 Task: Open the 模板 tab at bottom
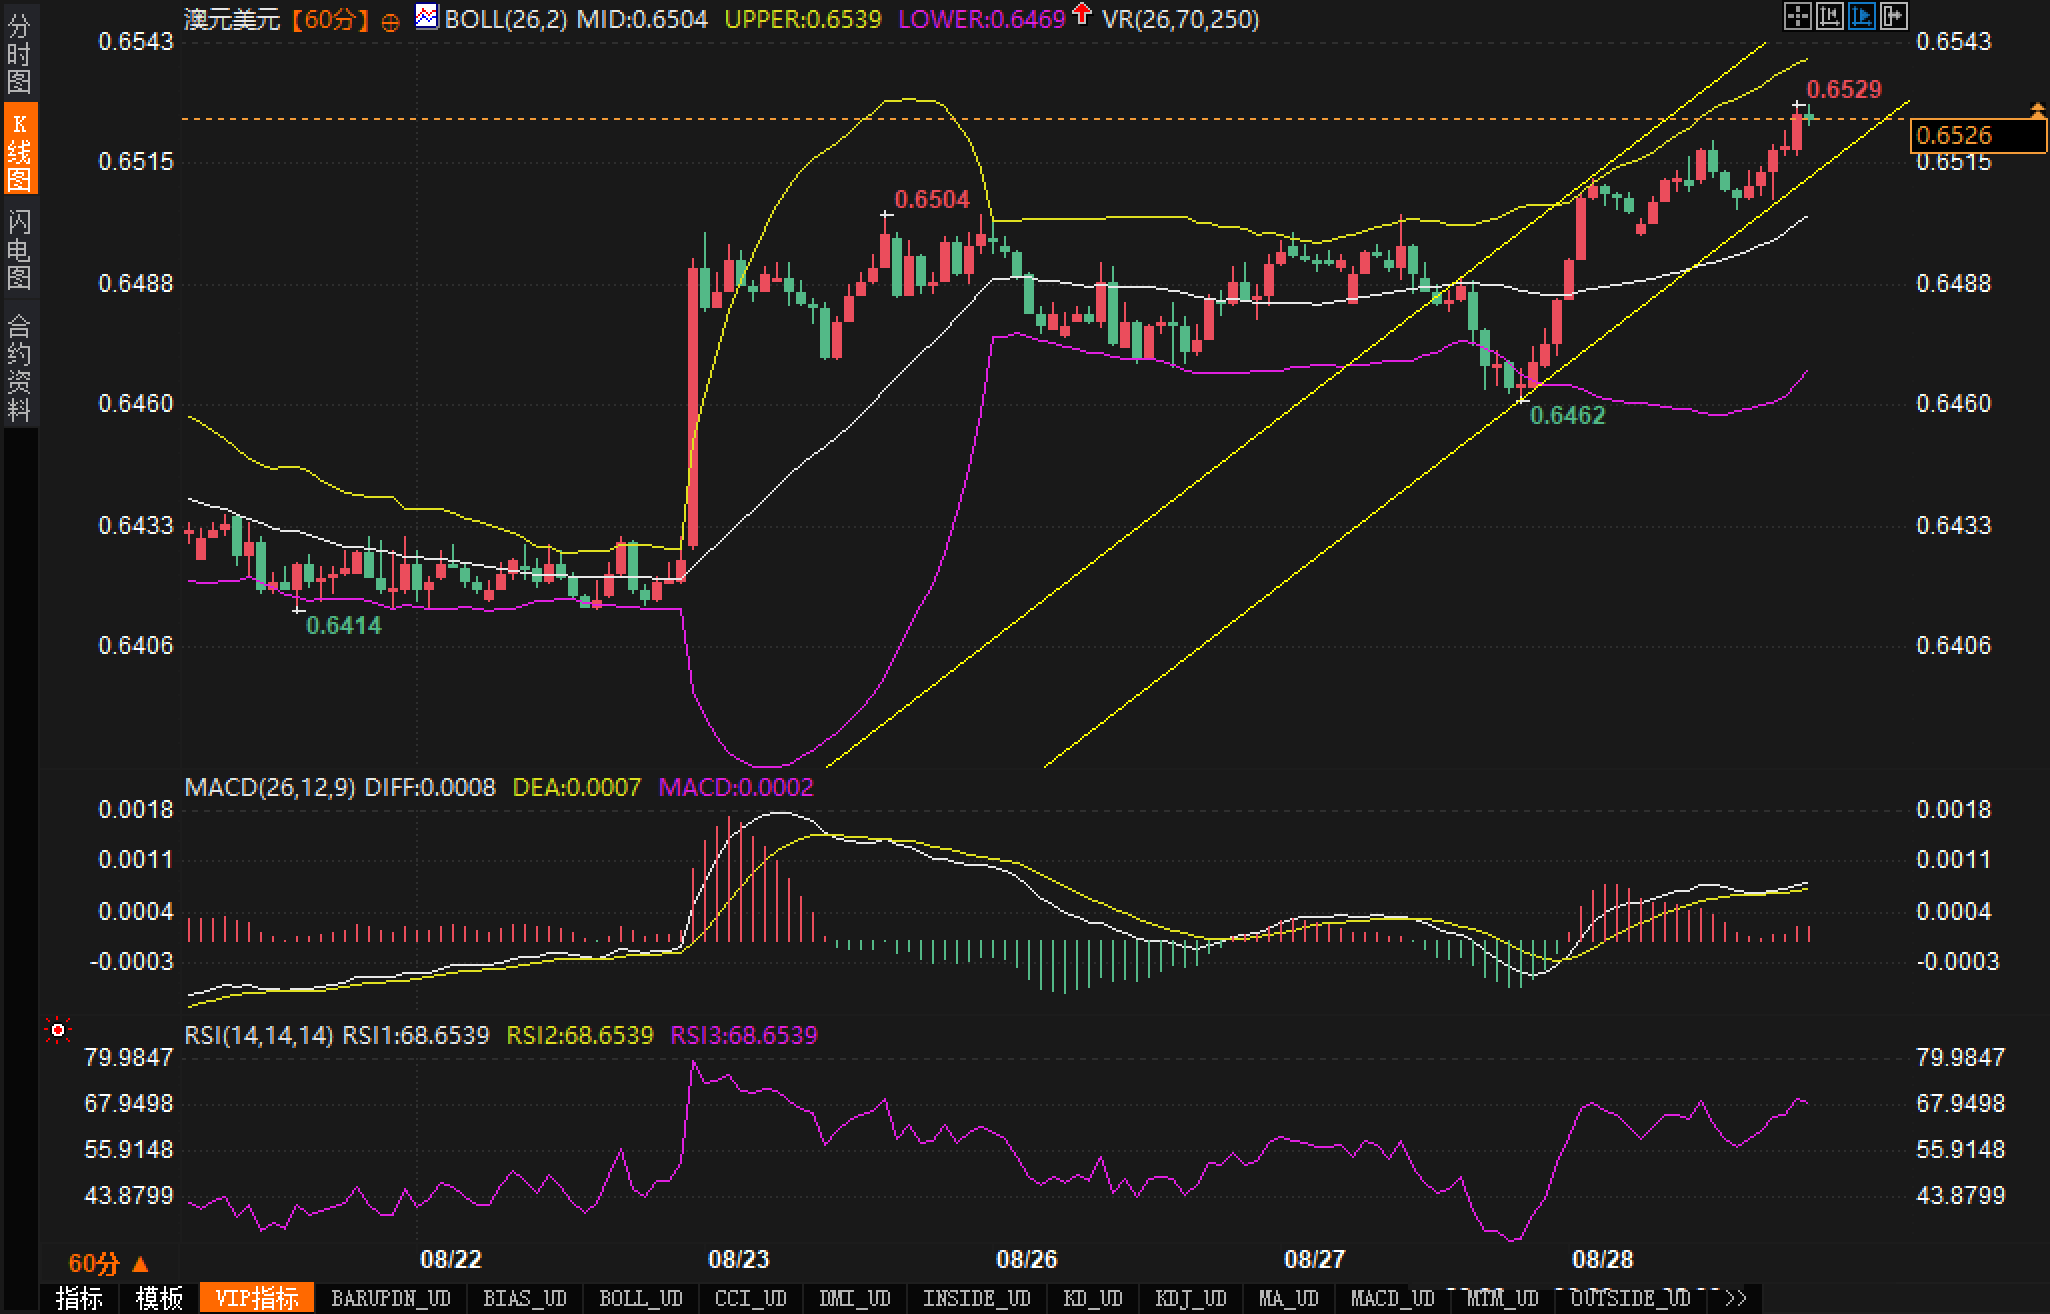[160, 1298]
